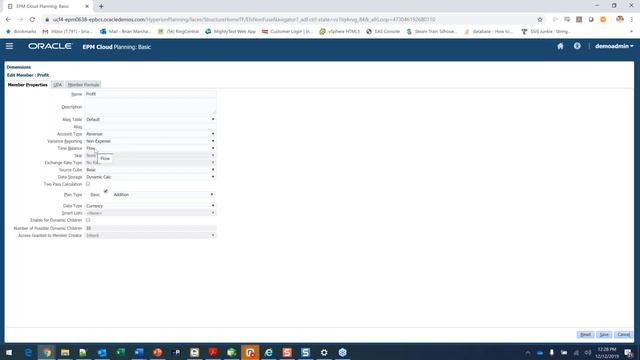Viewport: 640px width, 360px height.
Task: Open File Explorer from the taskbar
Action: [65, 352]
